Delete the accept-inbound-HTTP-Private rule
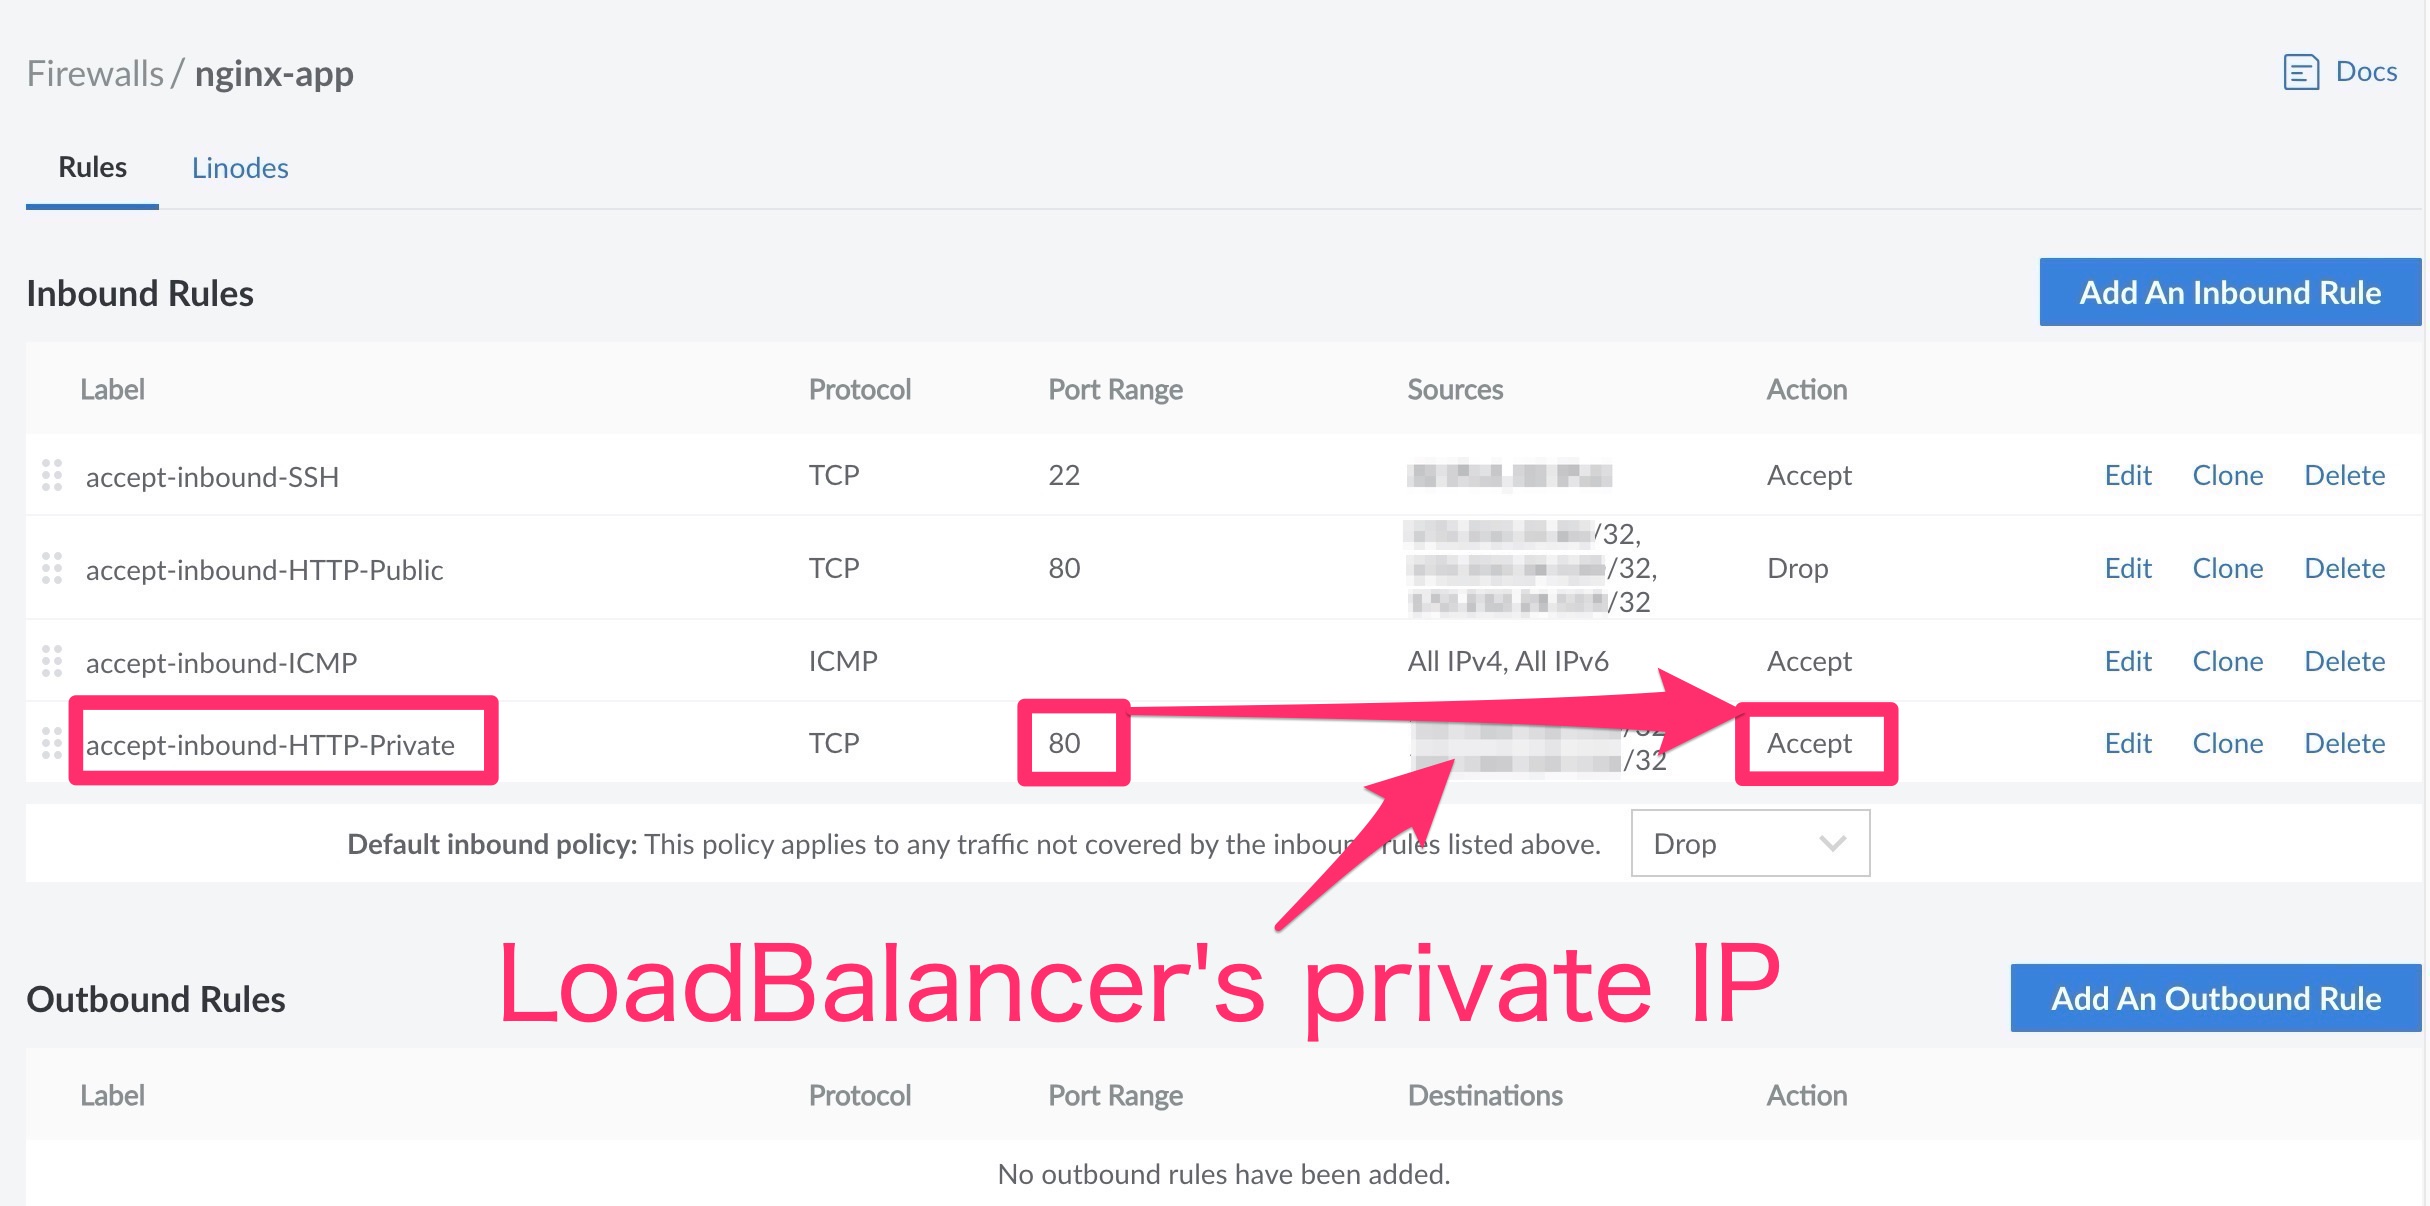Screen dimensions: 2430x1206 coord(2344,743)
